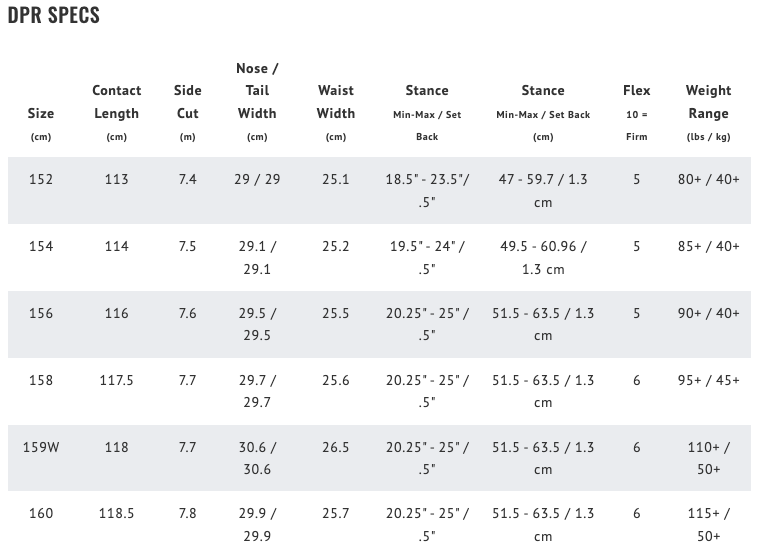Select the 159W size row cell
Viewport: 759px width, 556px height.
(x=41, y=448)
